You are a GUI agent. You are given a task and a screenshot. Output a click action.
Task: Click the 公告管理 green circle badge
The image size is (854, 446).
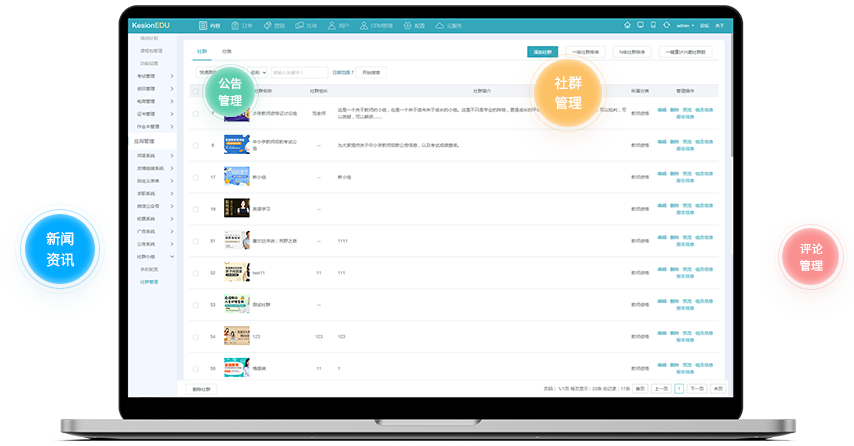[231, 91]
